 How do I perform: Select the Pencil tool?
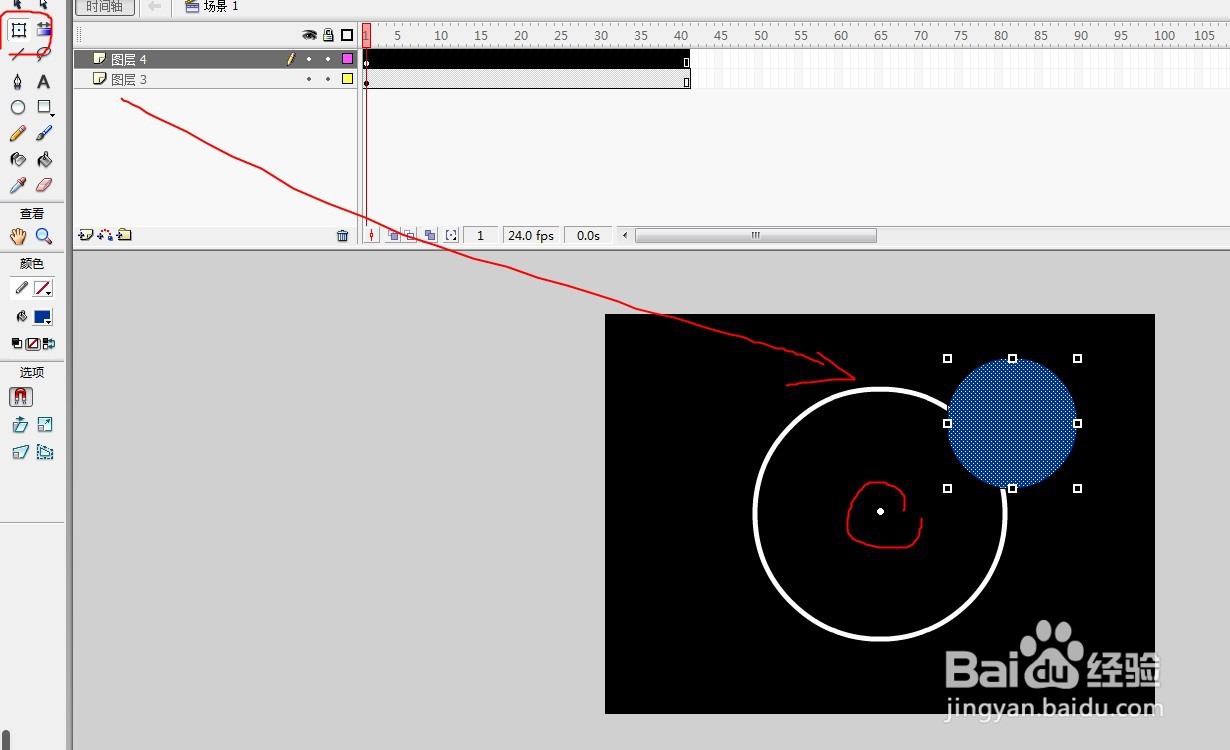(18, 133)
